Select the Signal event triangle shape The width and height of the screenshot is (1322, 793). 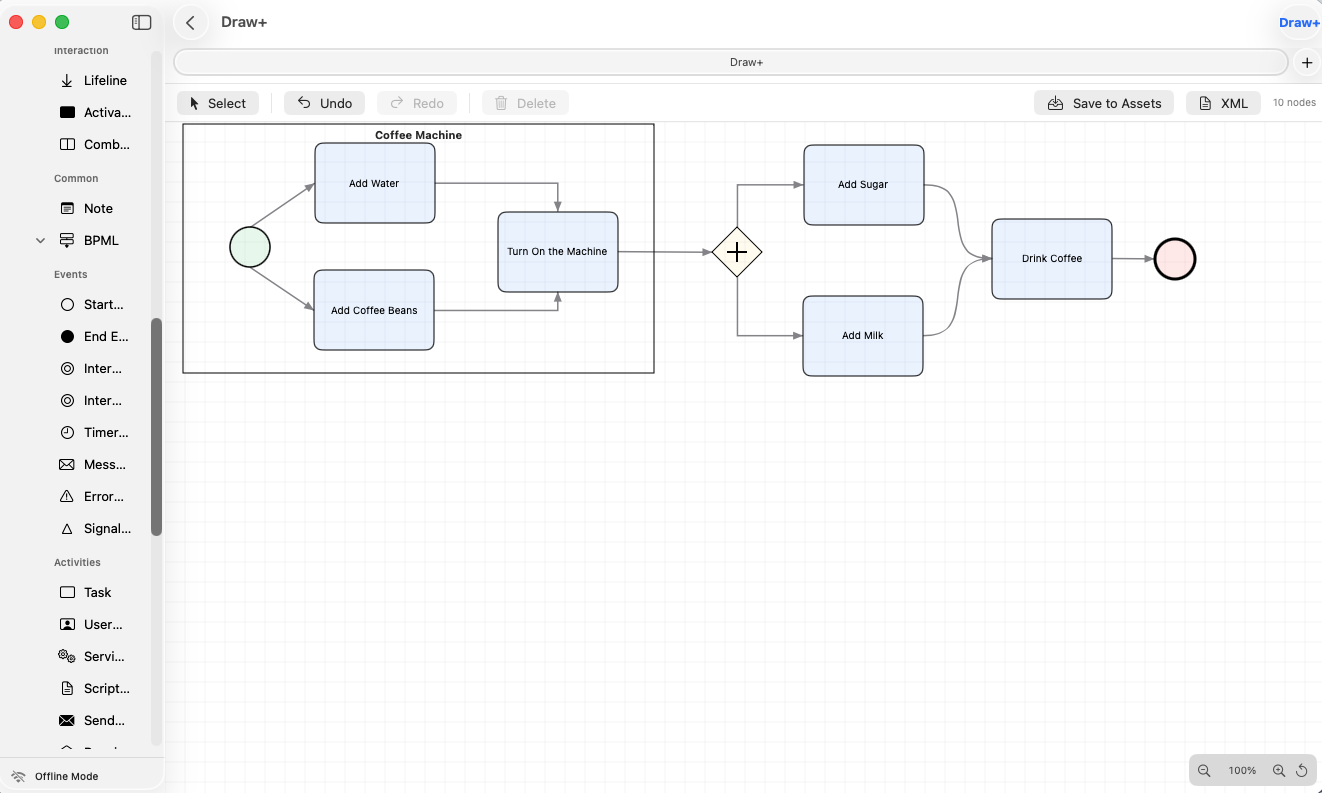94,528
